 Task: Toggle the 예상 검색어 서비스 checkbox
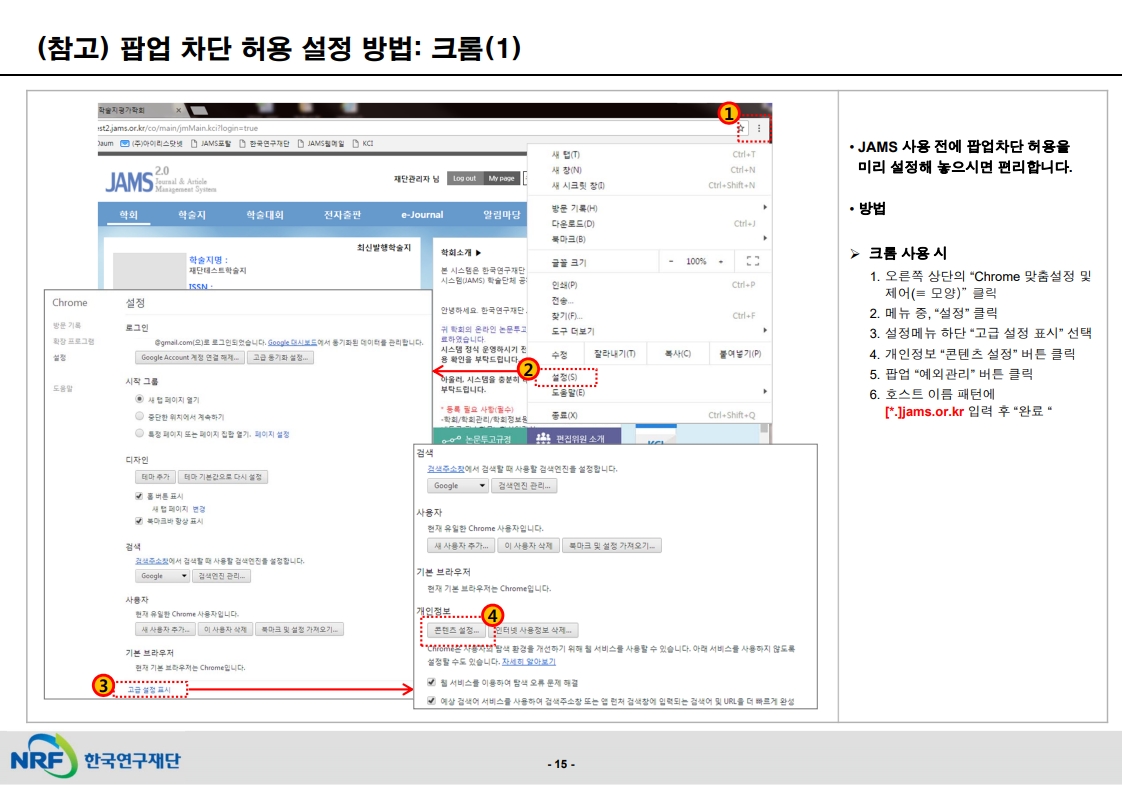pos(431,701)
